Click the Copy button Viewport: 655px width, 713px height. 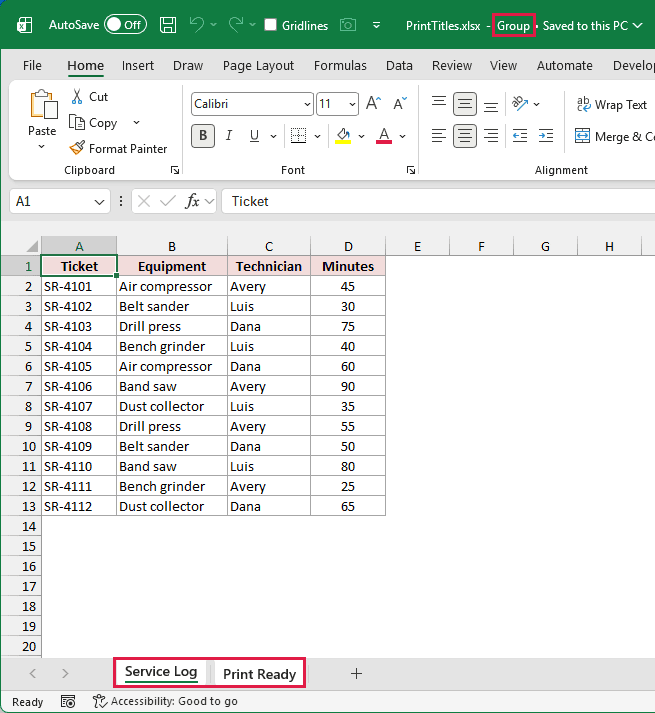point(93,122)
